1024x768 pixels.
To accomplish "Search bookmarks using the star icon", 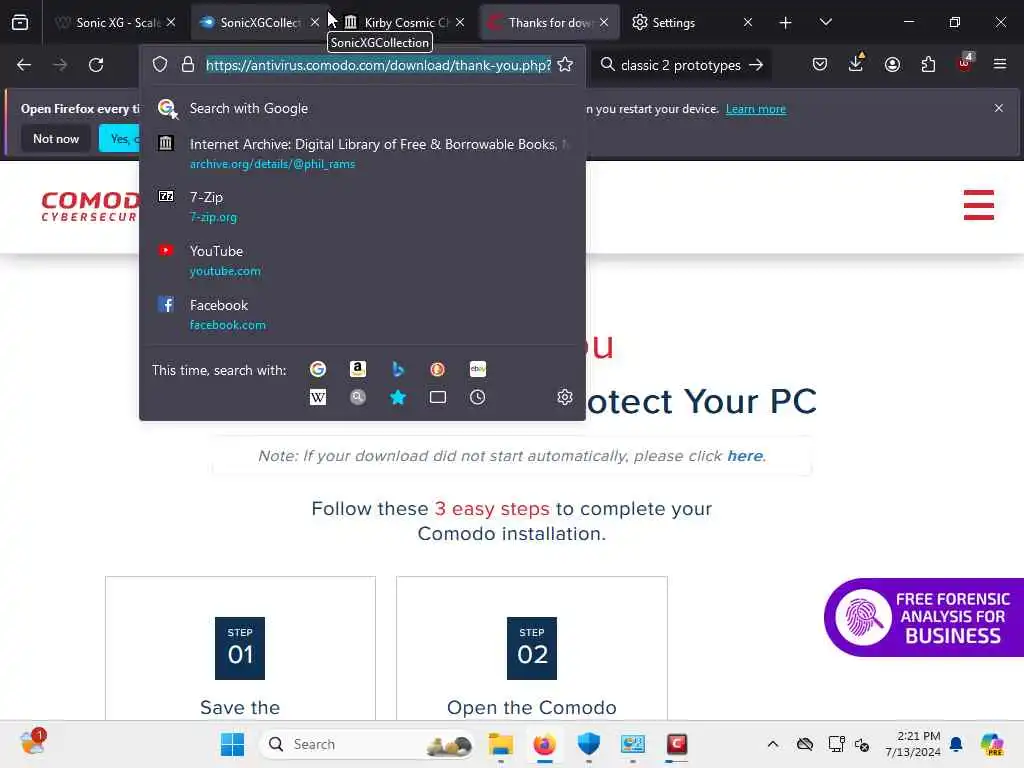I will point(398,397).
